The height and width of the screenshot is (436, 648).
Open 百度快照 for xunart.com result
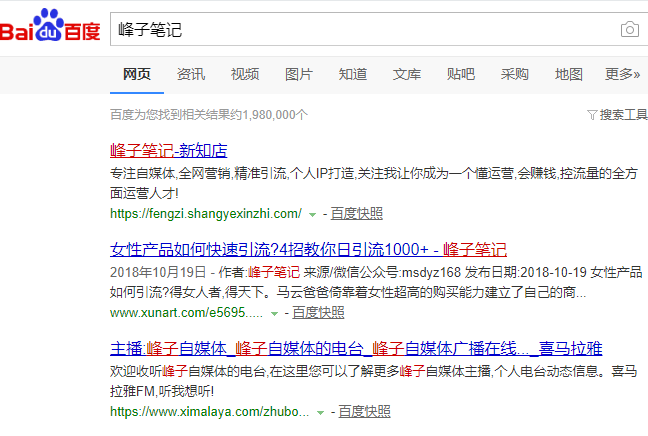(x=318, y=313)
